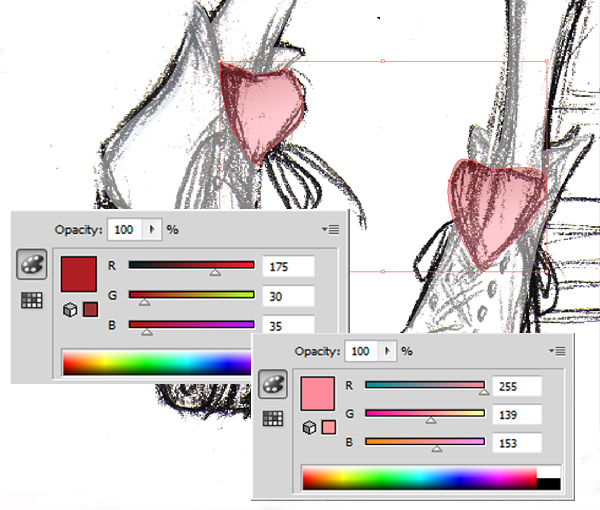This screenshot has height=510, width=600.
Task: Select the color mixer palette icon in the pink panel
Action: click(272, 384)
